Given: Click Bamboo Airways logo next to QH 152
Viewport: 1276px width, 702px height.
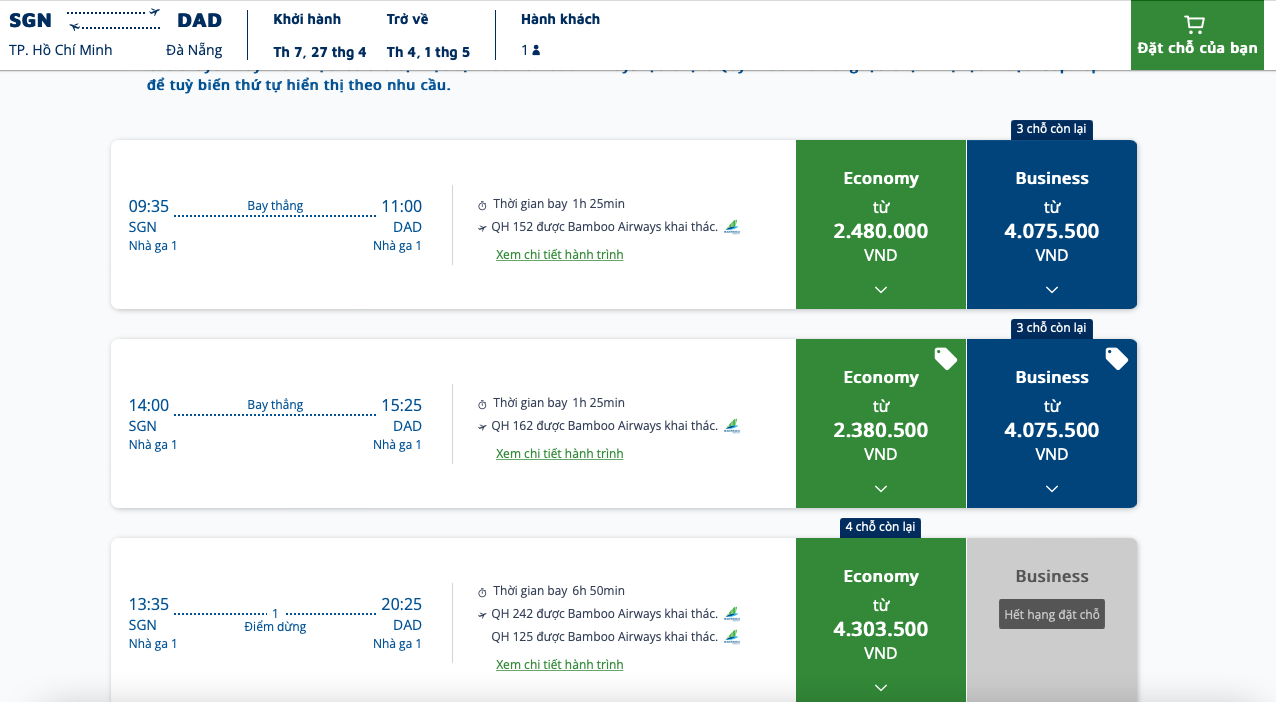Looking at the screenshot, I should [x=732, y=227].
